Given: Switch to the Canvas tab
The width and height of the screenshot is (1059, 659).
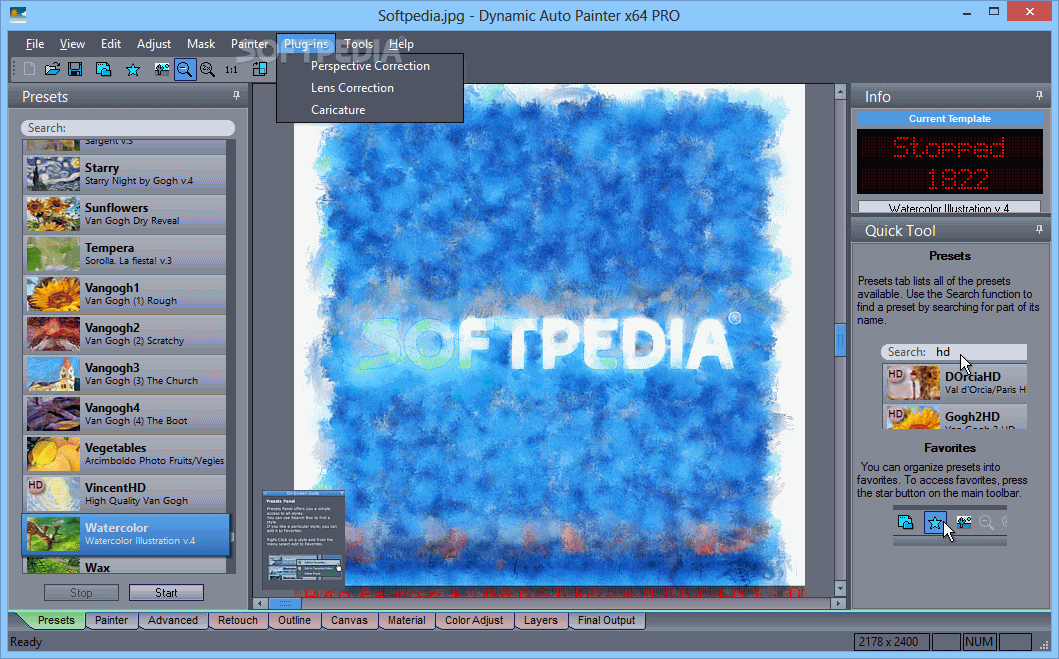Looking at the screenshot, I should tap(349, 620).
